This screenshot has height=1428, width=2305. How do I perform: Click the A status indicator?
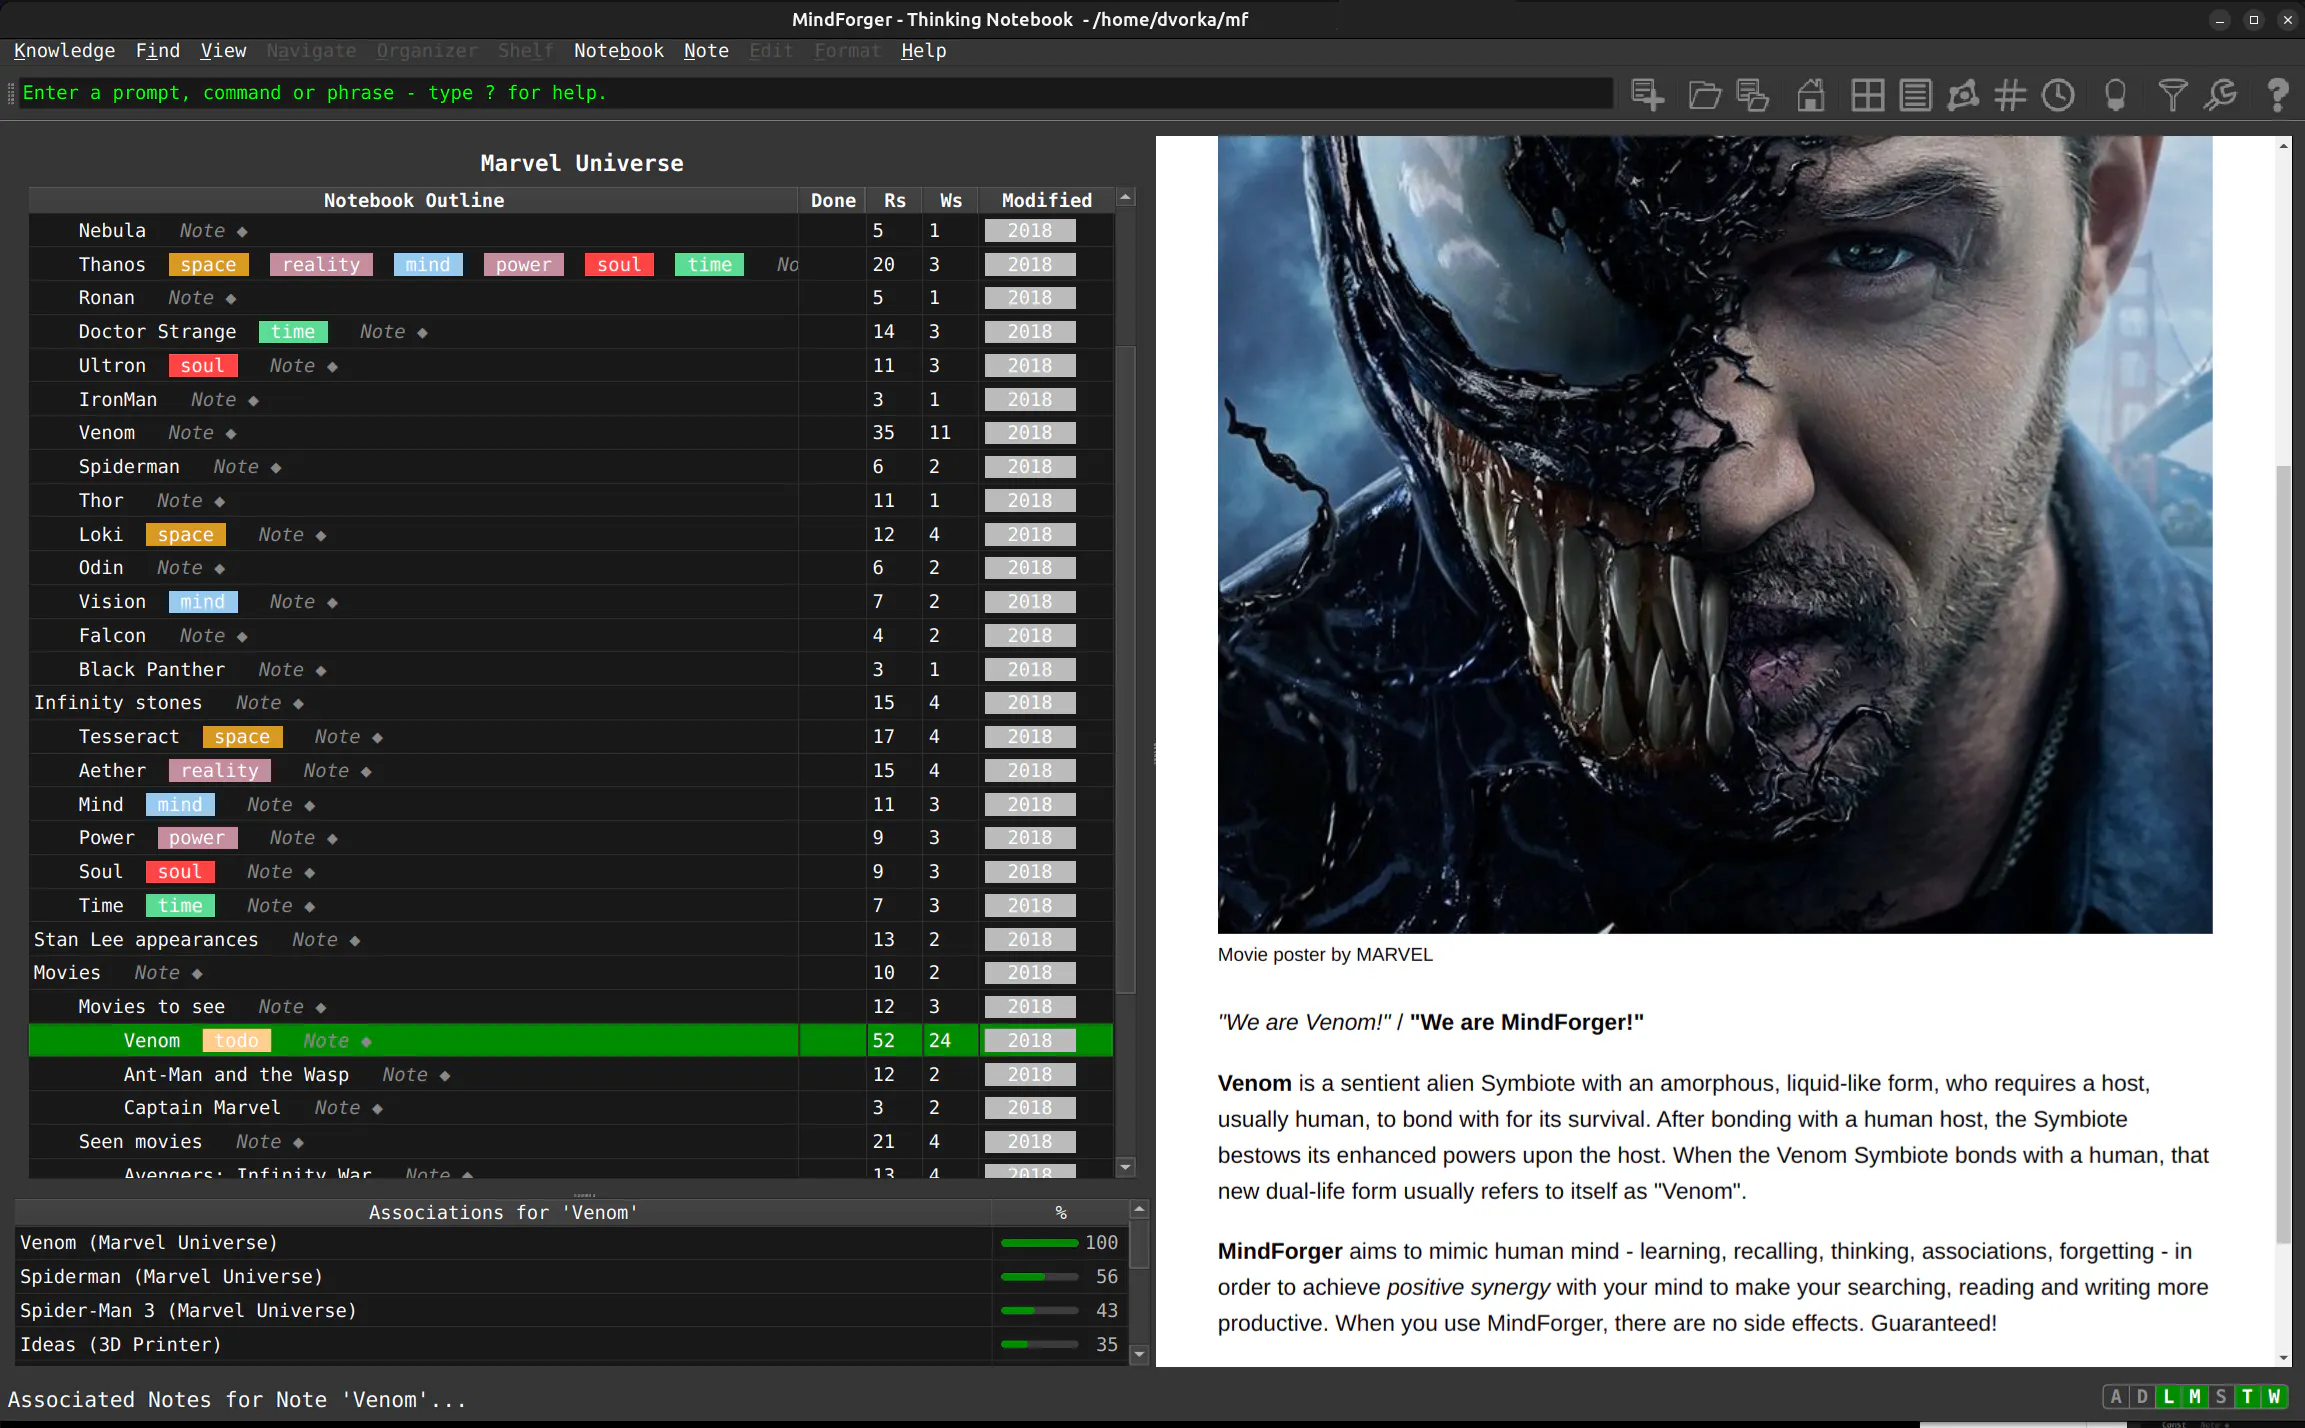[2116, 1397]
